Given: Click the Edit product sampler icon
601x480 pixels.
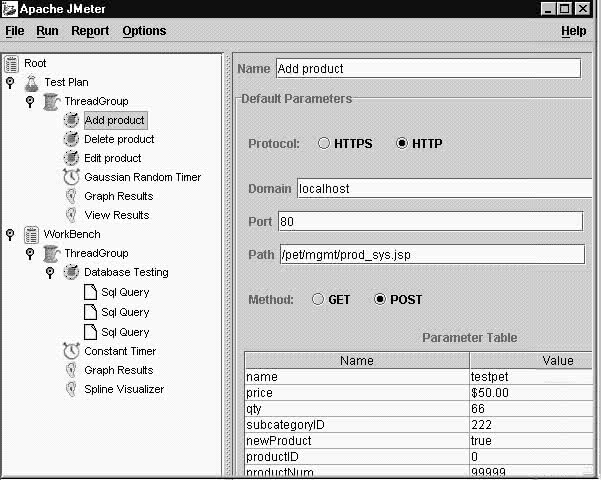Looking at the screenshot, I should click(71, 158).
